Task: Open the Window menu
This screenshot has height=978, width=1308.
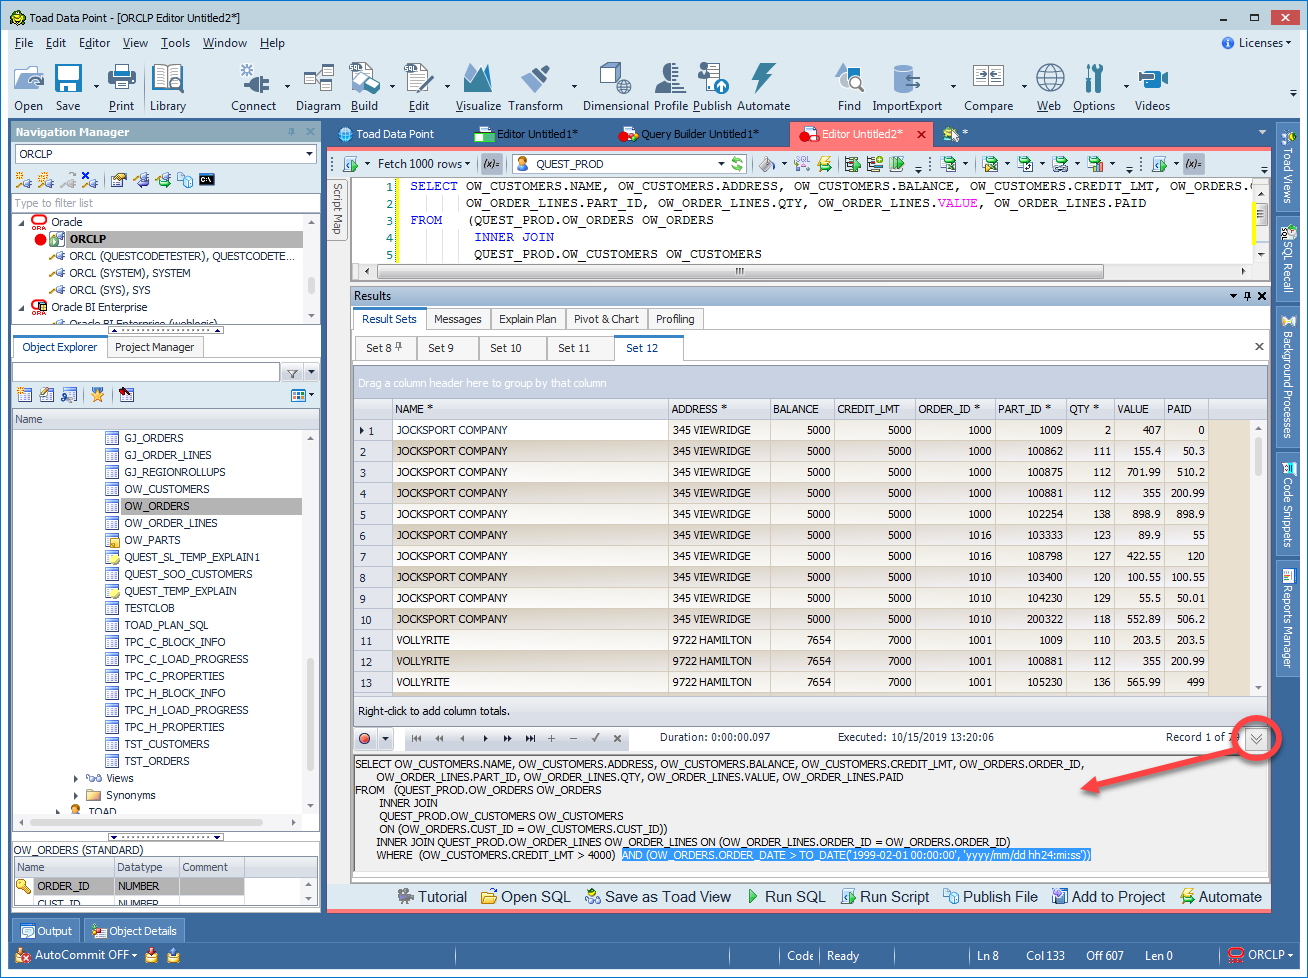Action: [225, 43]
